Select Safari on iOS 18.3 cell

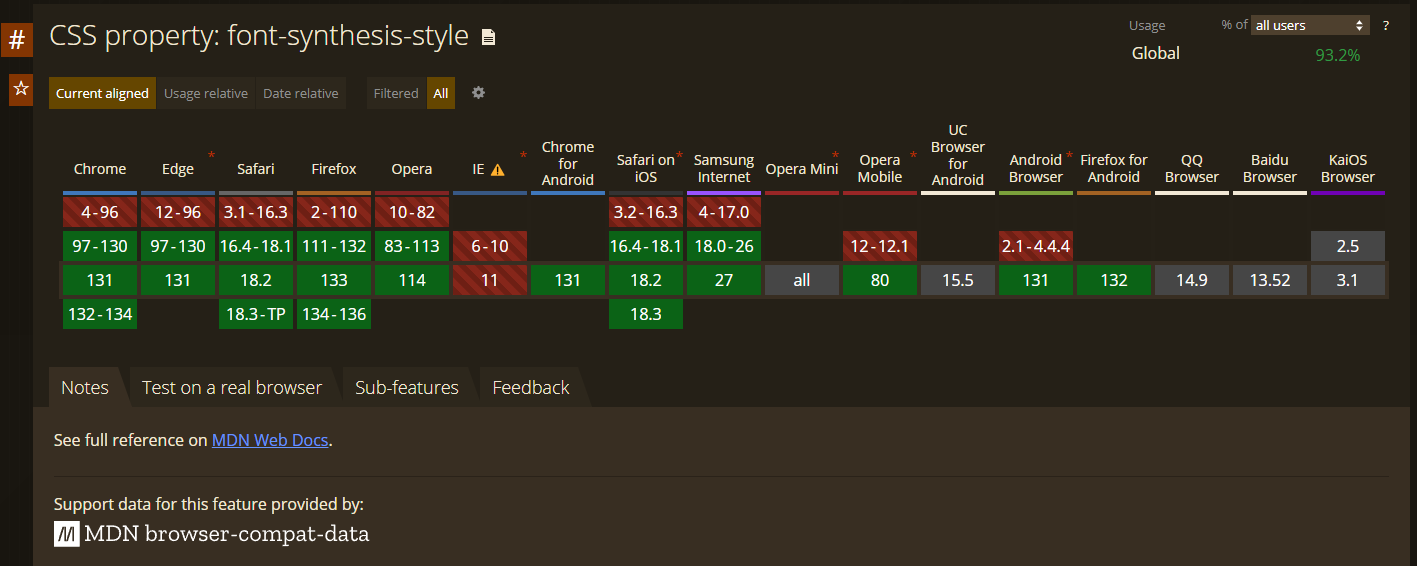point(646,314)
